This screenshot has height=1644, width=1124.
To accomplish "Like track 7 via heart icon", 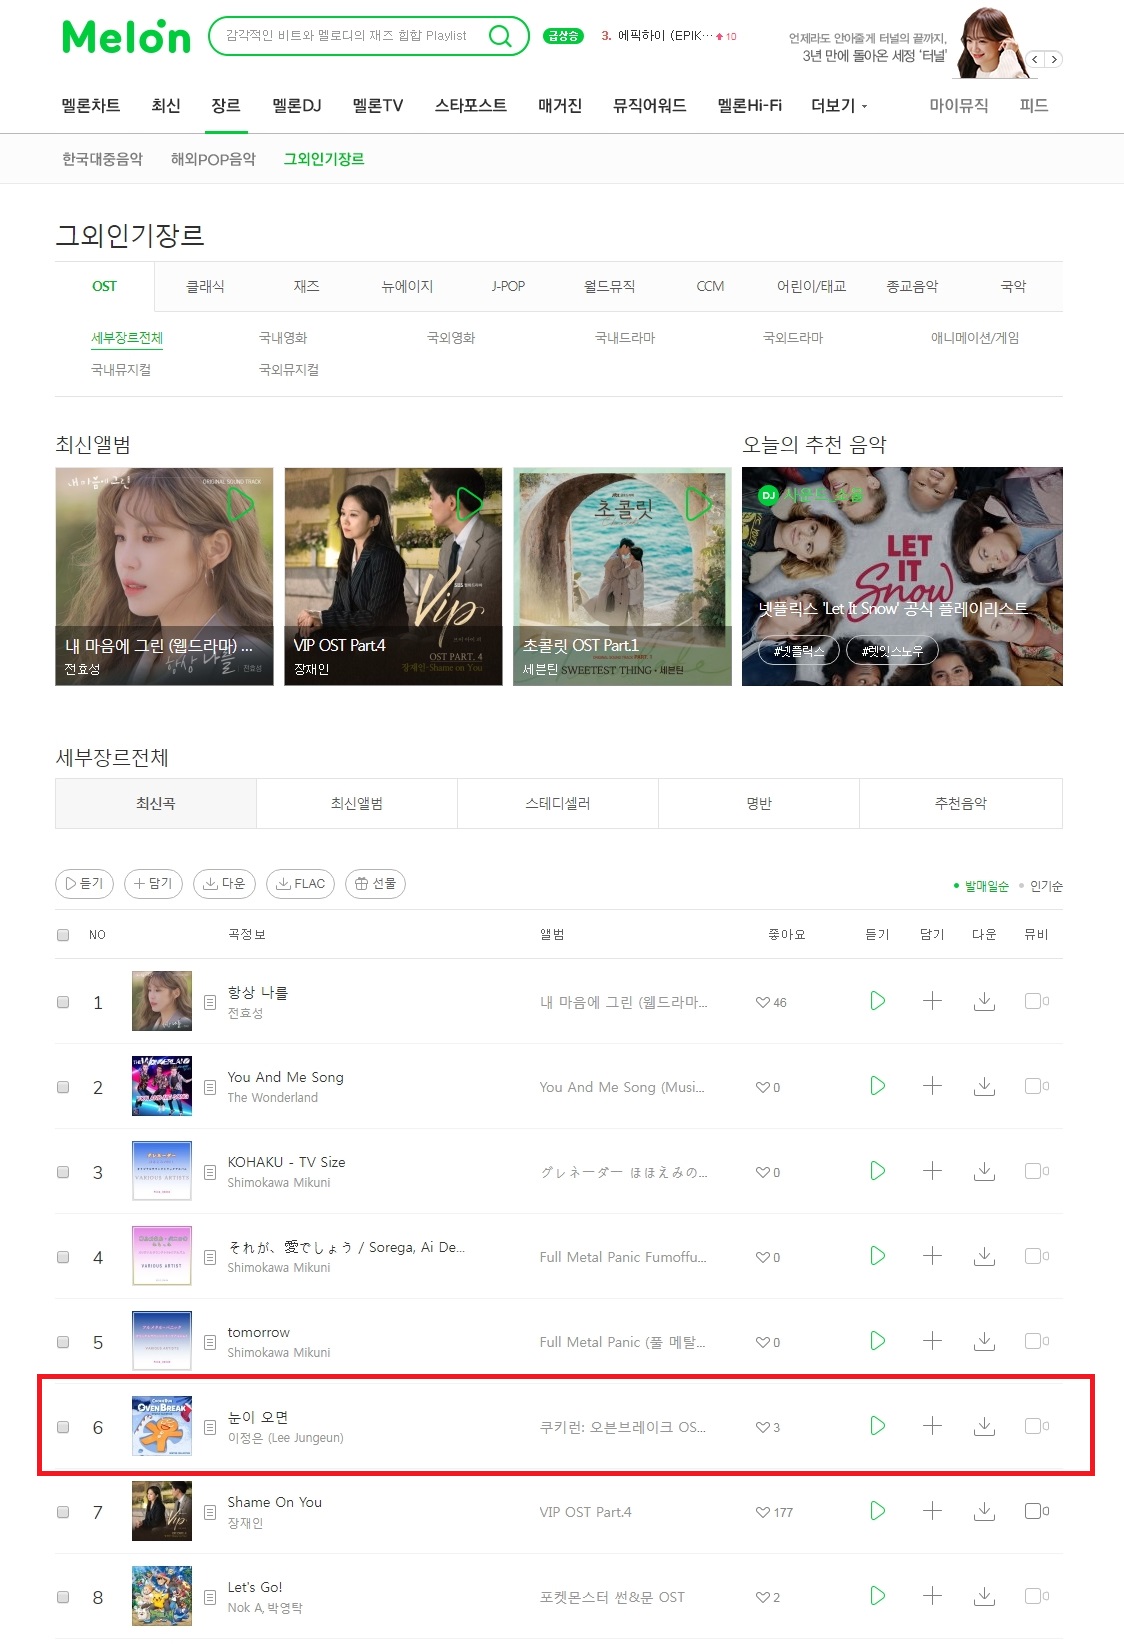I will pyautogui.click(x=763, y=1512).
